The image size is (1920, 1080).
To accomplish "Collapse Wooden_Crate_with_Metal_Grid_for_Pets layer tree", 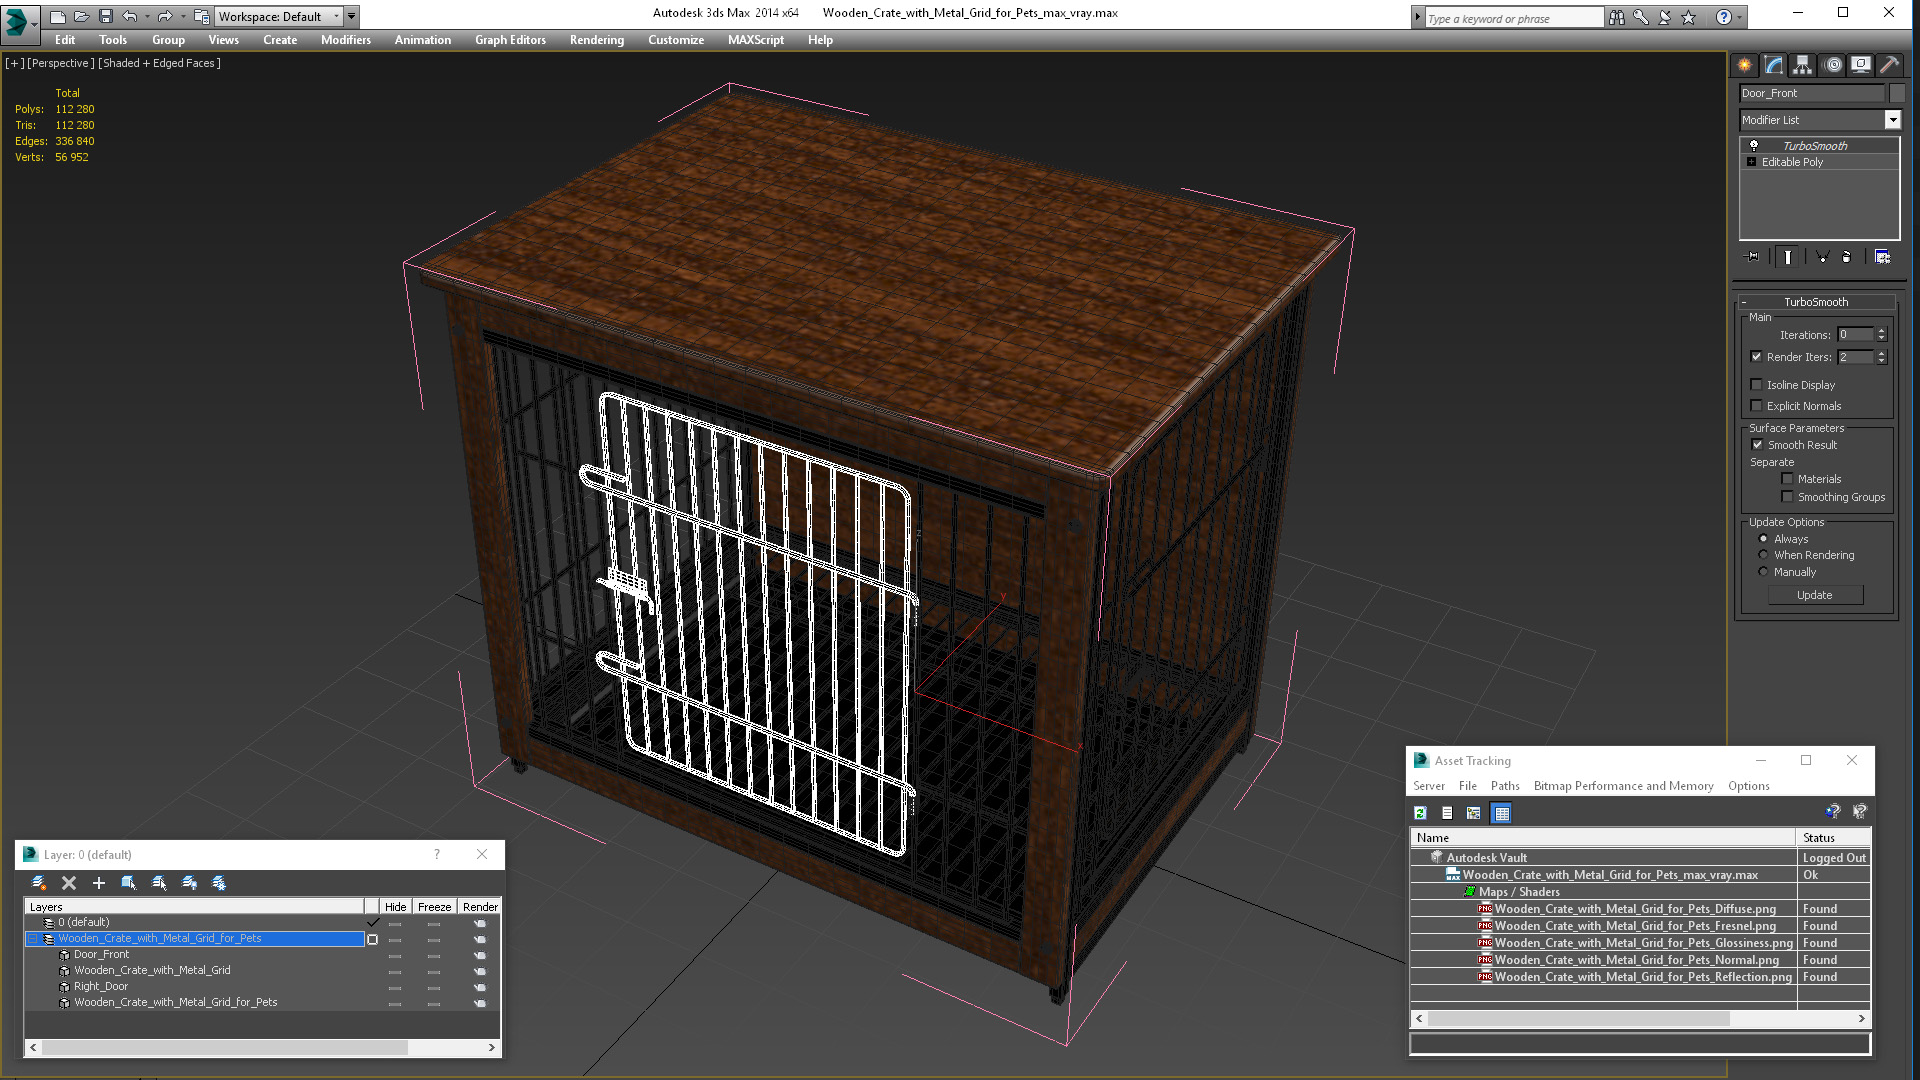I will 32,939.
